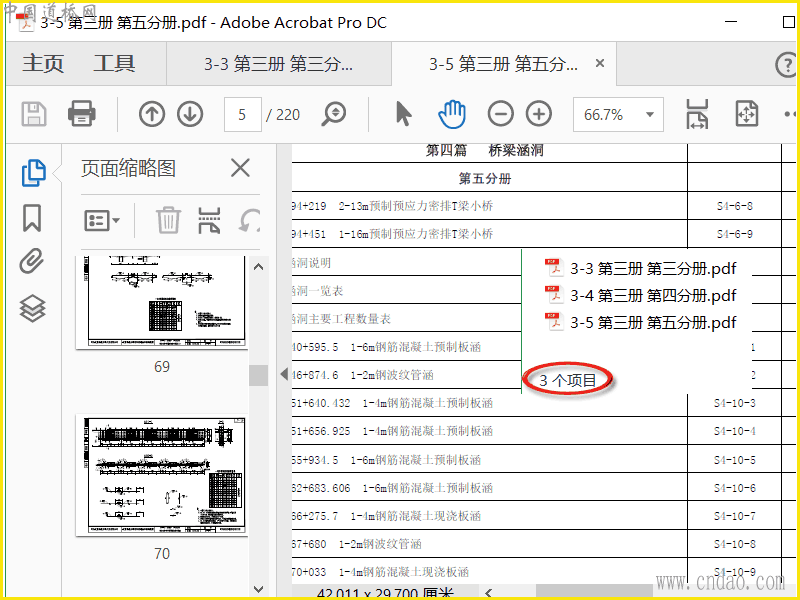Delete selected page with trash icon
800x600 pixels.
point(168,220)
